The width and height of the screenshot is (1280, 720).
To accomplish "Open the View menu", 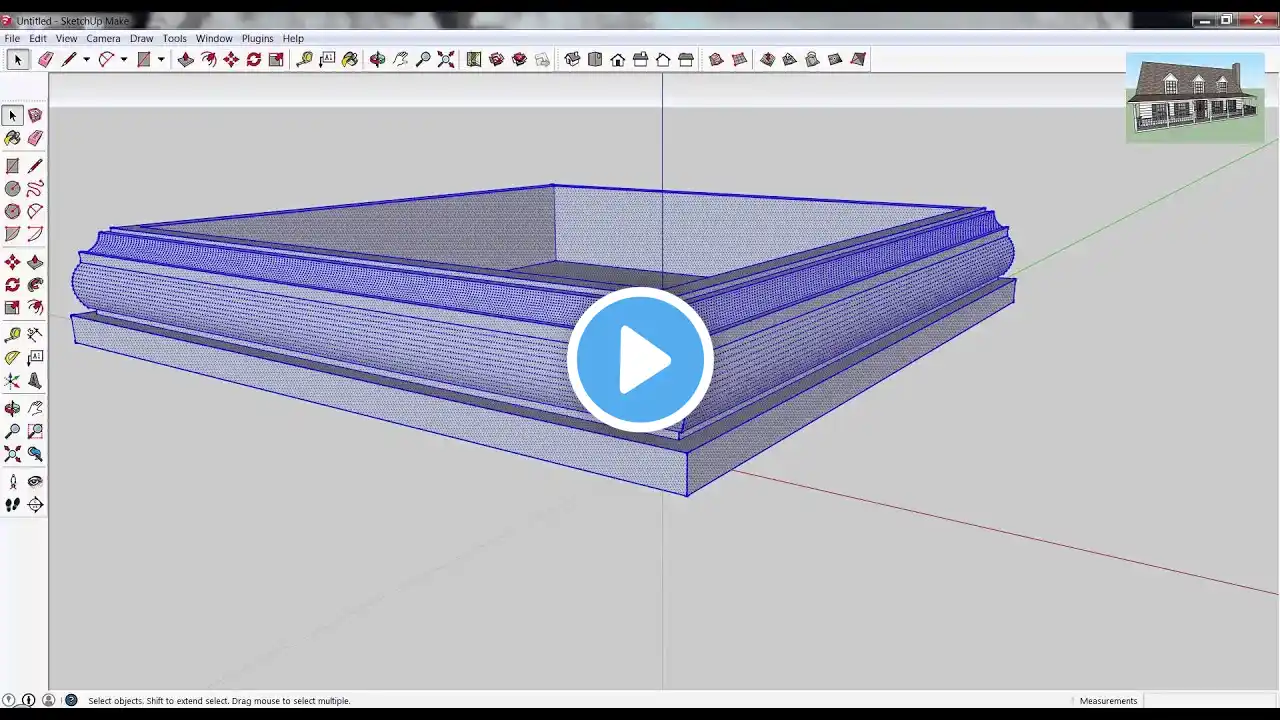I will (x=66, y=38).
